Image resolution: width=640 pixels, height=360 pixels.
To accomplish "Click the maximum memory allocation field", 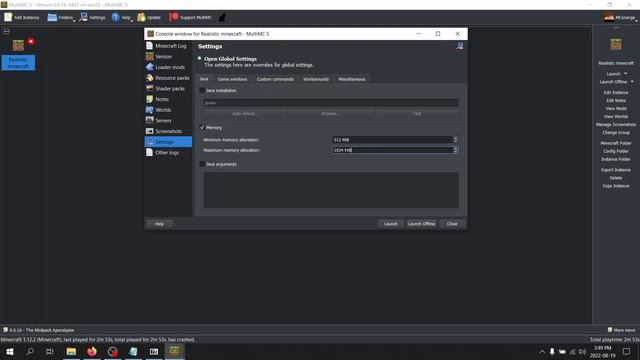I will click(x=392, y=150).
